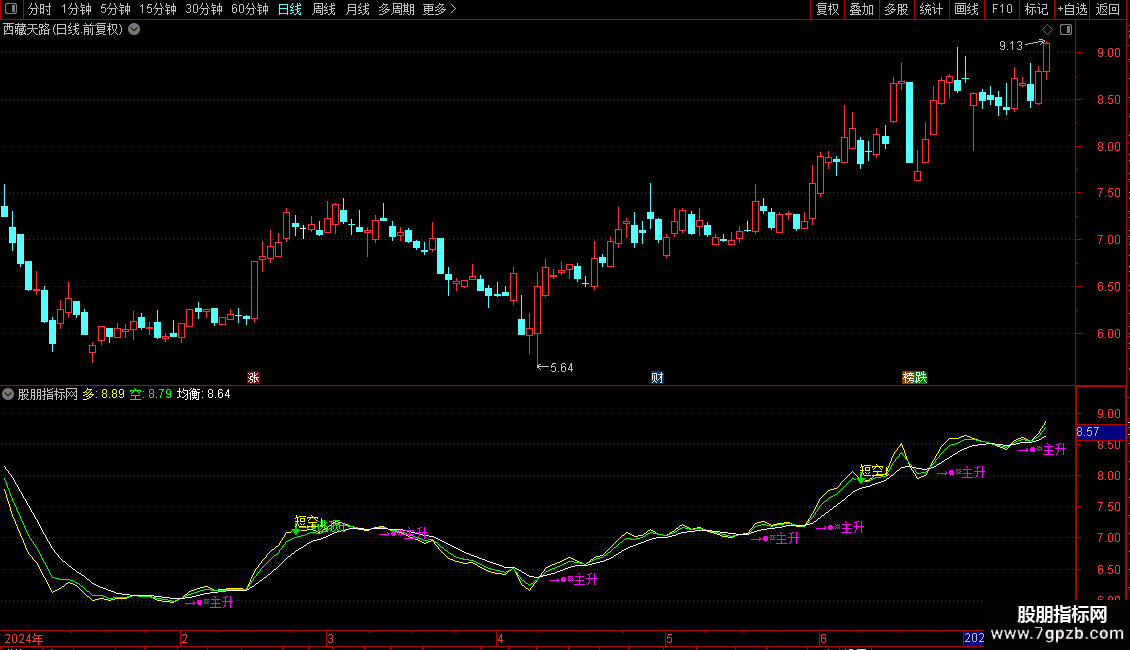
Task: Click the 5.64 low price label
Action: 561,368
